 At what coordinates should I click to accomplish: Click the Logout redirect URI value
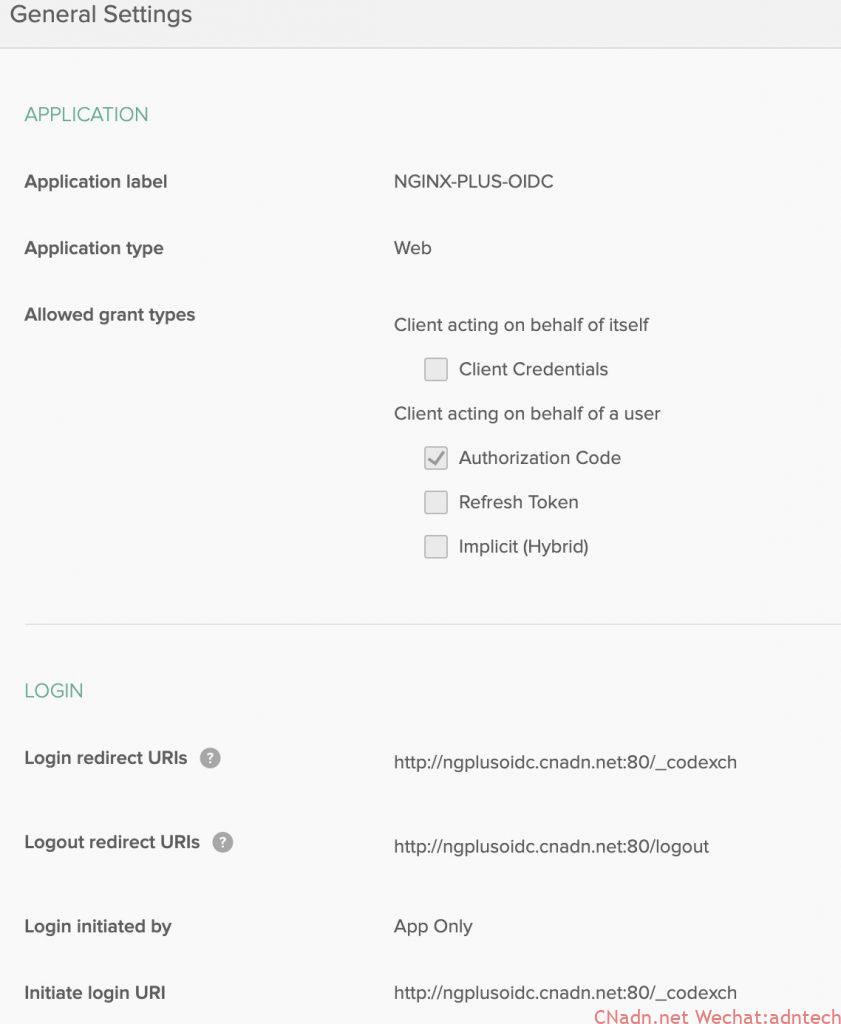551,846
